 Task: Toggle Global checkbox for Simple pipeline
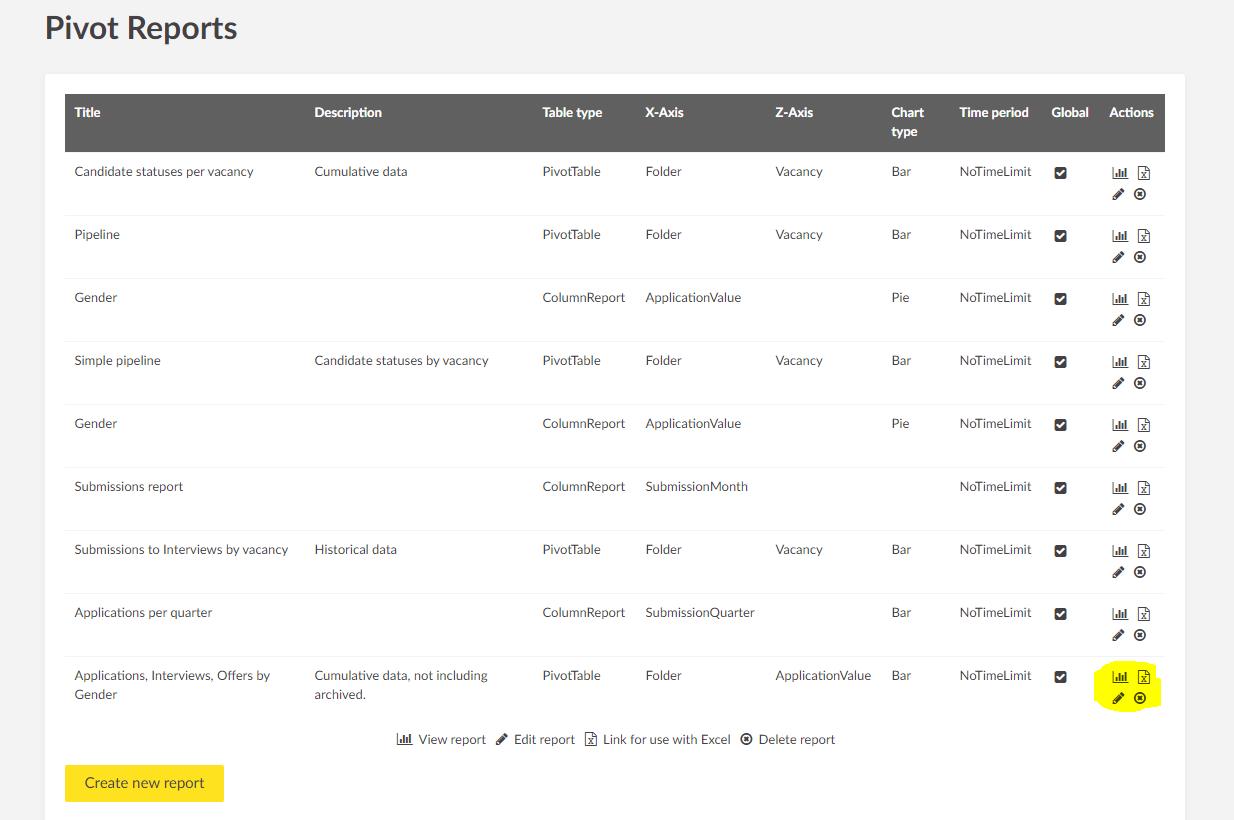click(1060, 362)
